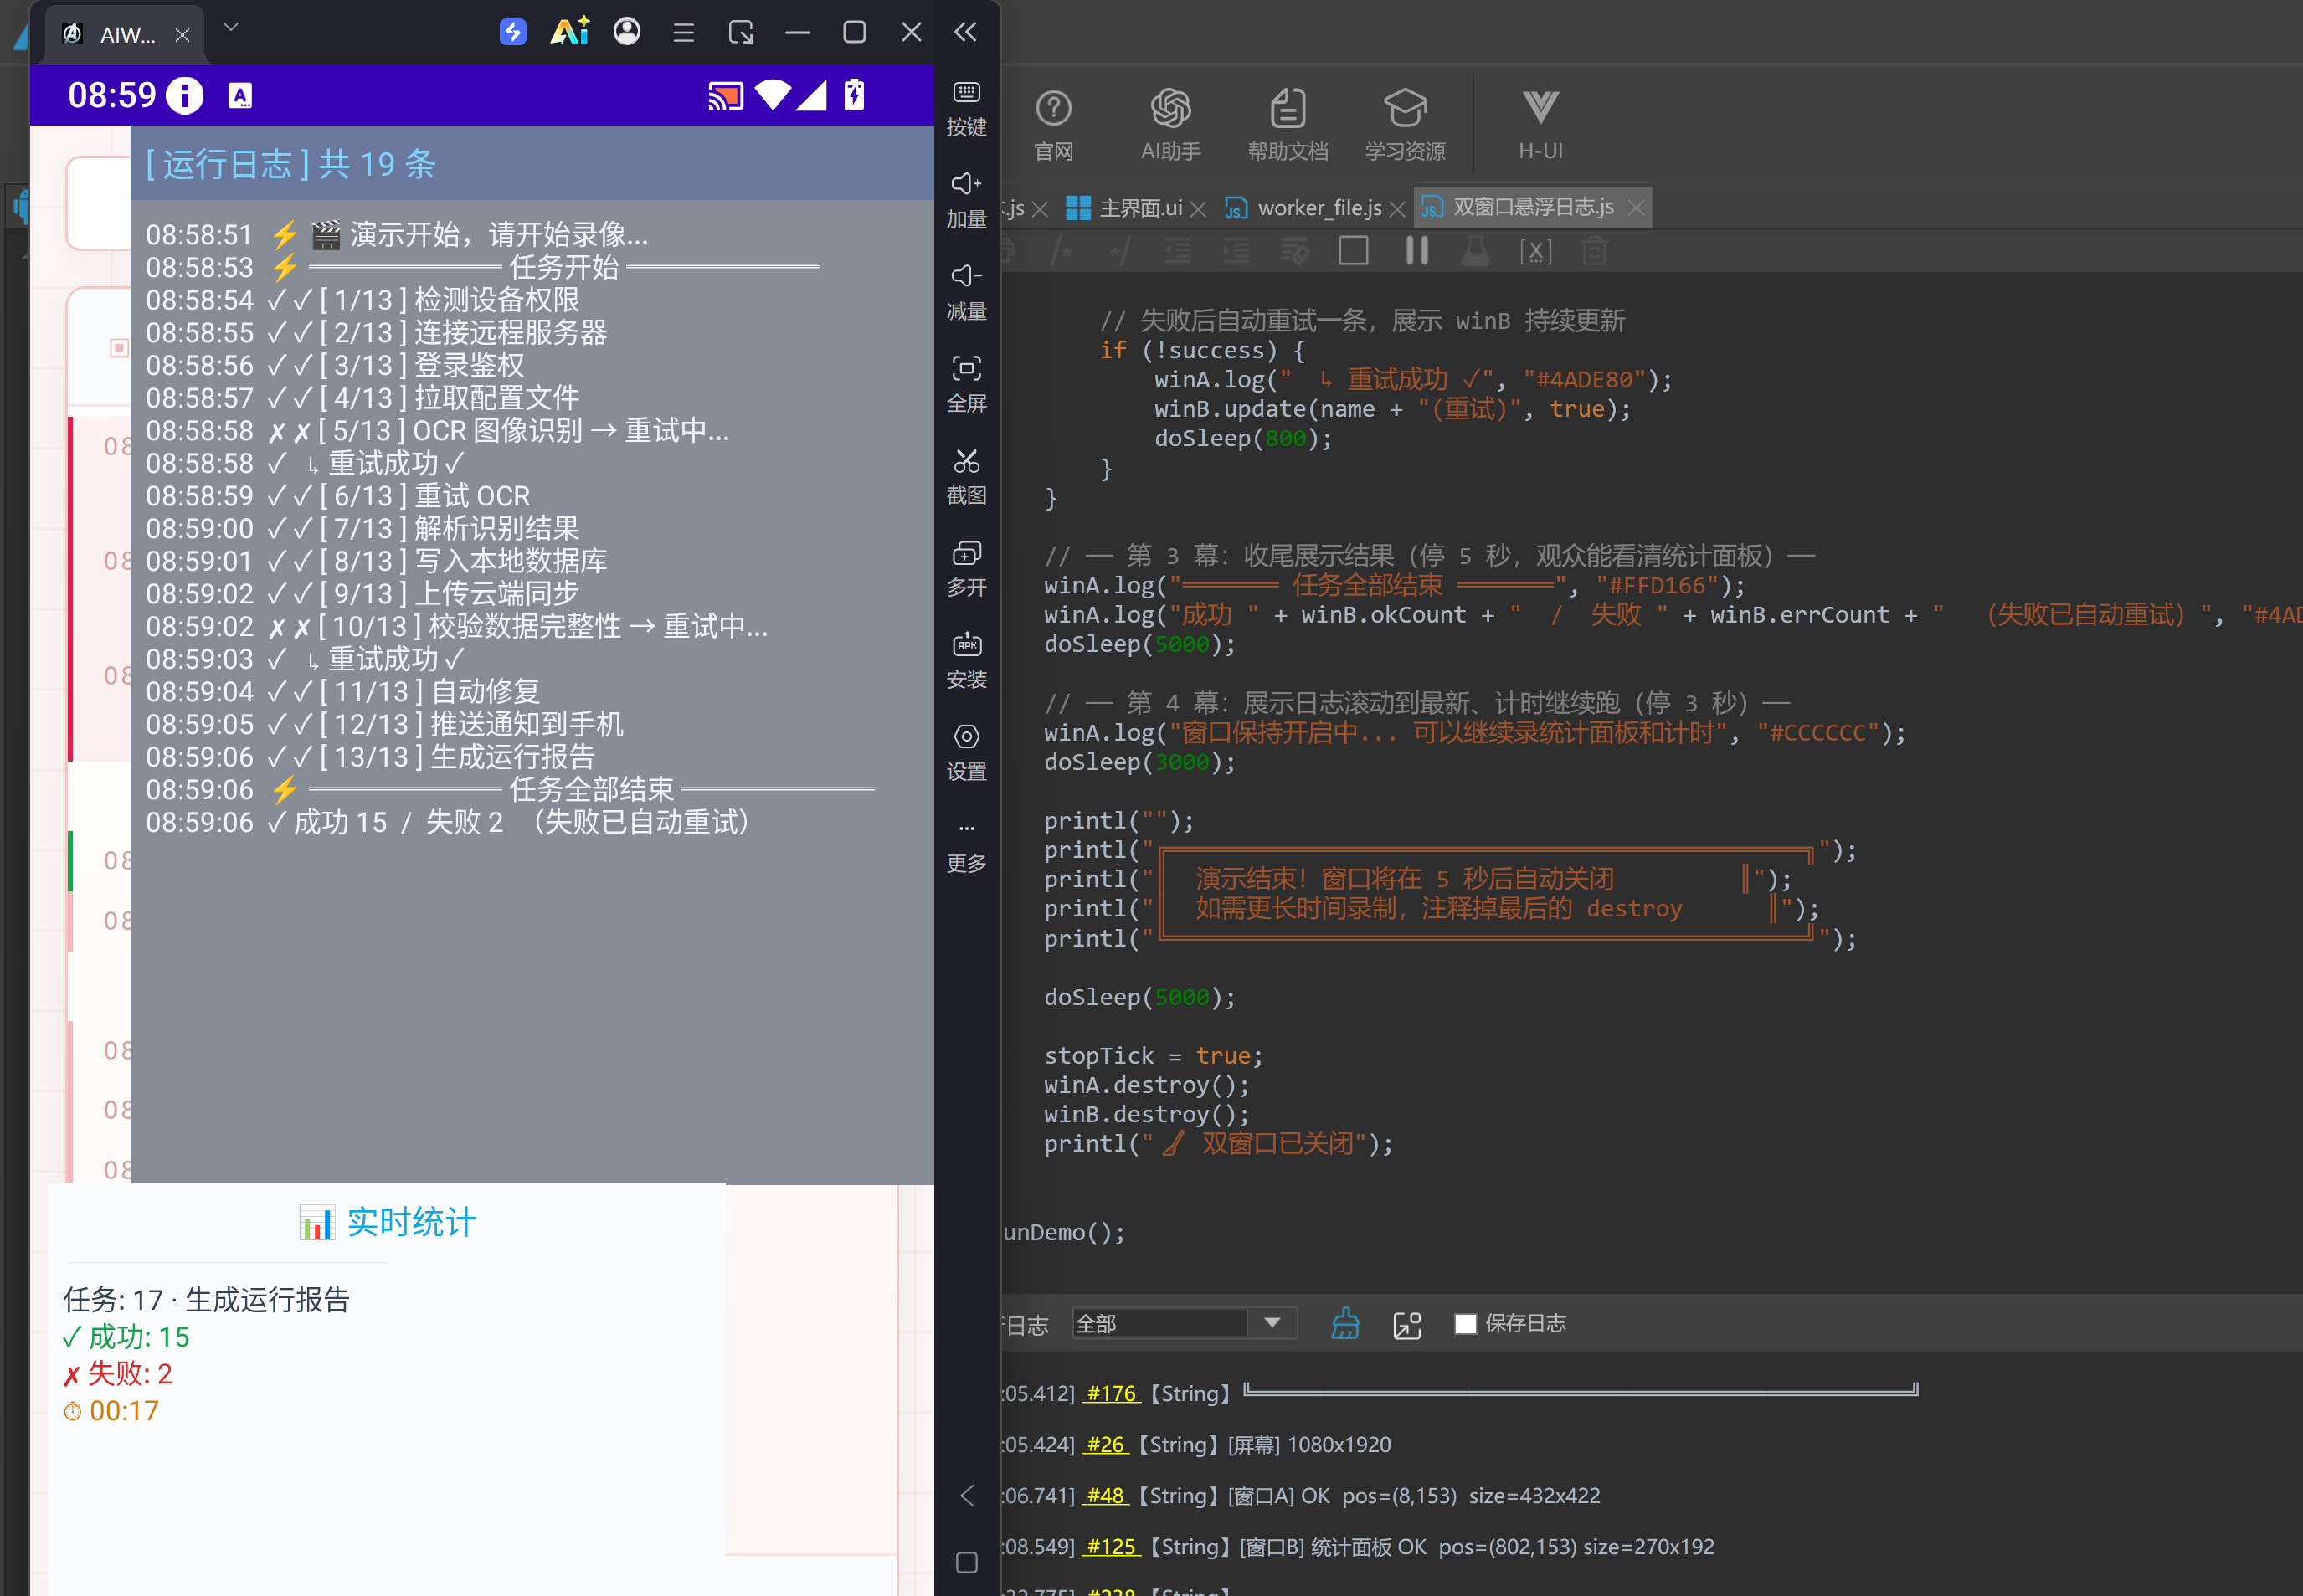Expand the 全部 log filter dropdown
The width and height of the screenshot is (2303, 1596).
[x=1272, y=1323]
